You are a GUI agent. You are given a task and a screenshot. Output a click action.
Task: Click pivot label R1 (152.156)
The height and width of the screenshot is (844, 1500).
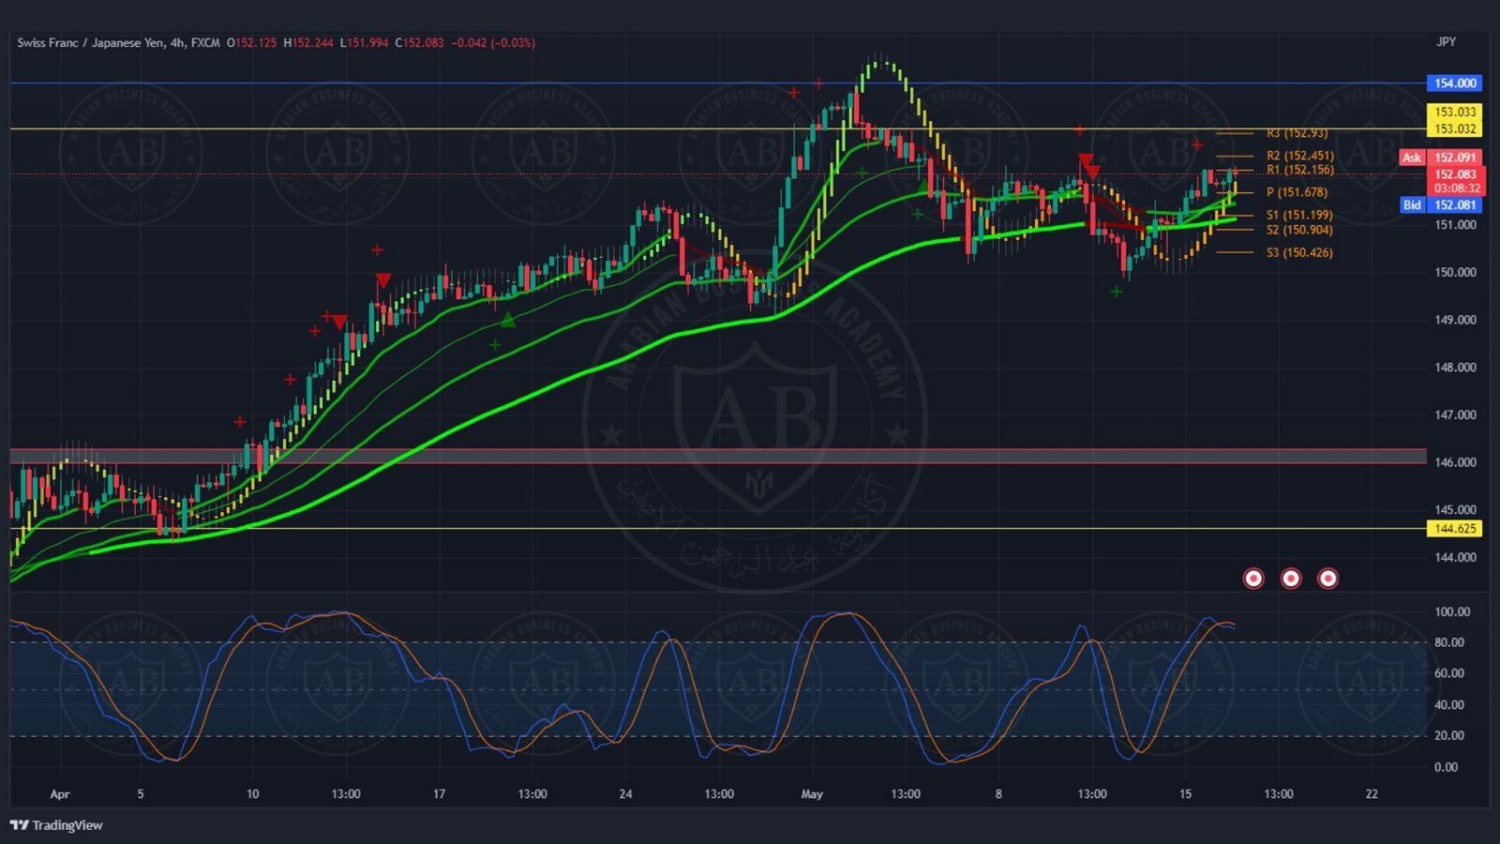(1300, 170)
